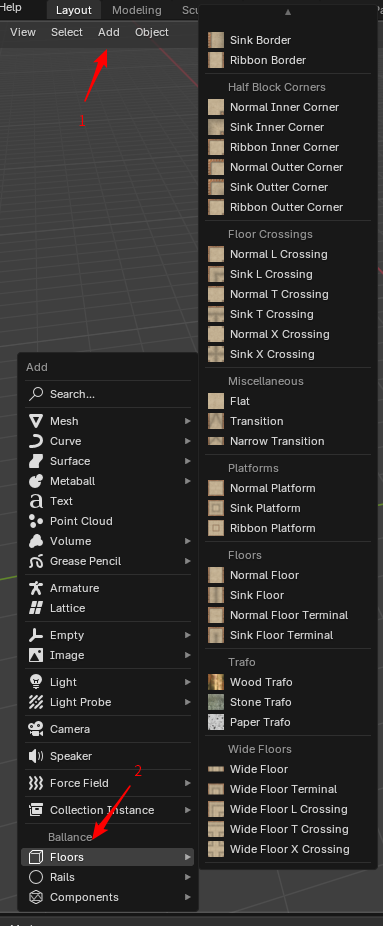Click the Stone Trafo texture icon
The width and height of the screenshot is (383, 926).
(216, 702)
